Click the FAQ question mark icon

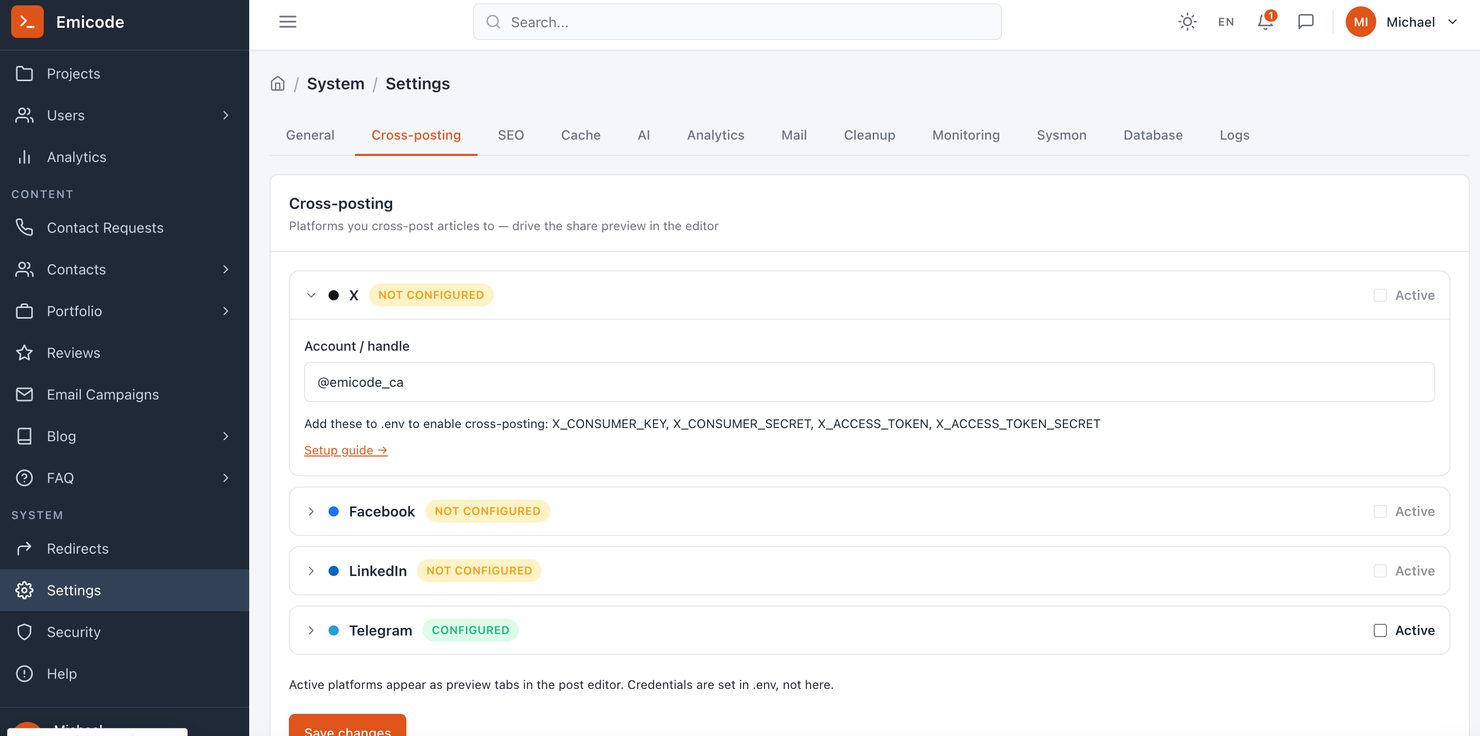coord(25,478)
